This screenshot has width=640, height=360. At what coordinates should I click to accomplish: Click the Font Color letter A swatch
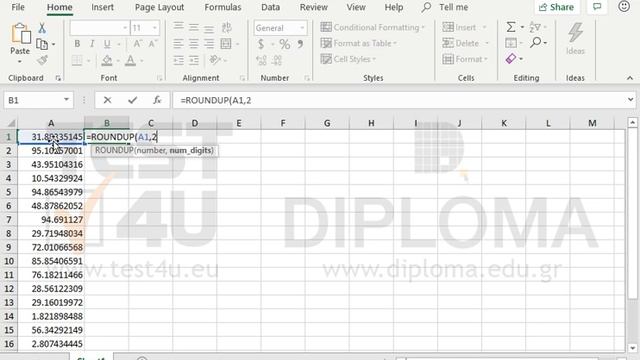pyautogui.click(x=130, y=60)
